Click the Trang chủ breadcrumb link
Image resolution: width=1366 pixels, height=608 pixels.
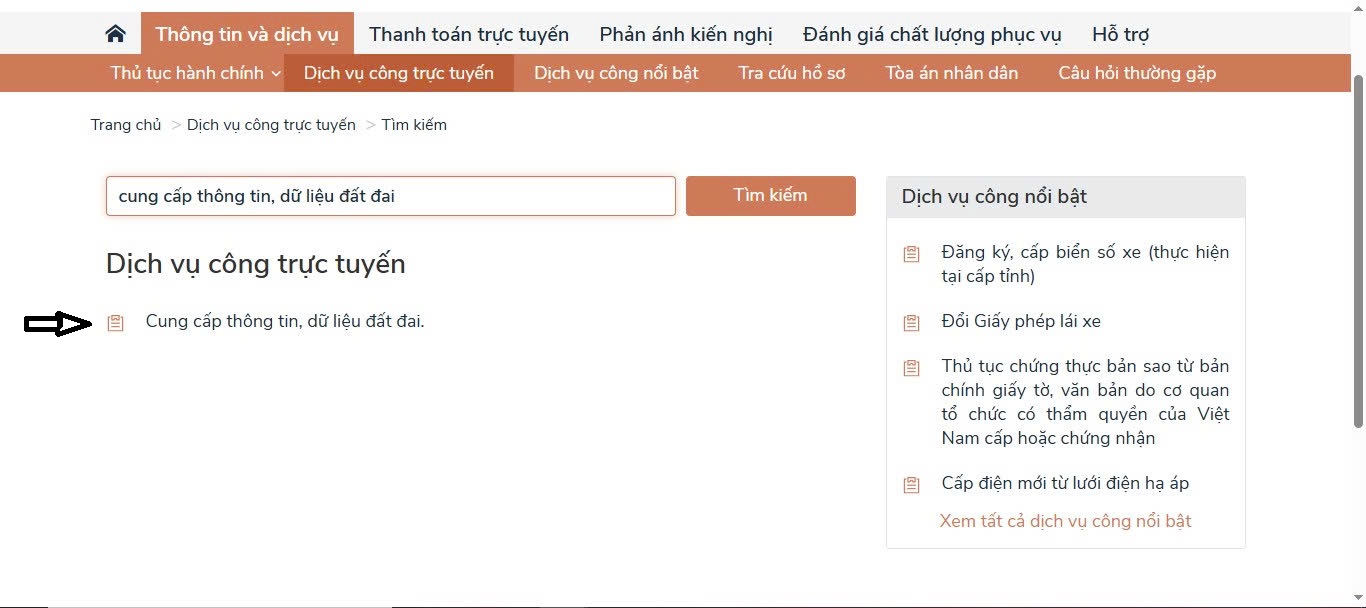click(x=126, y=125)
